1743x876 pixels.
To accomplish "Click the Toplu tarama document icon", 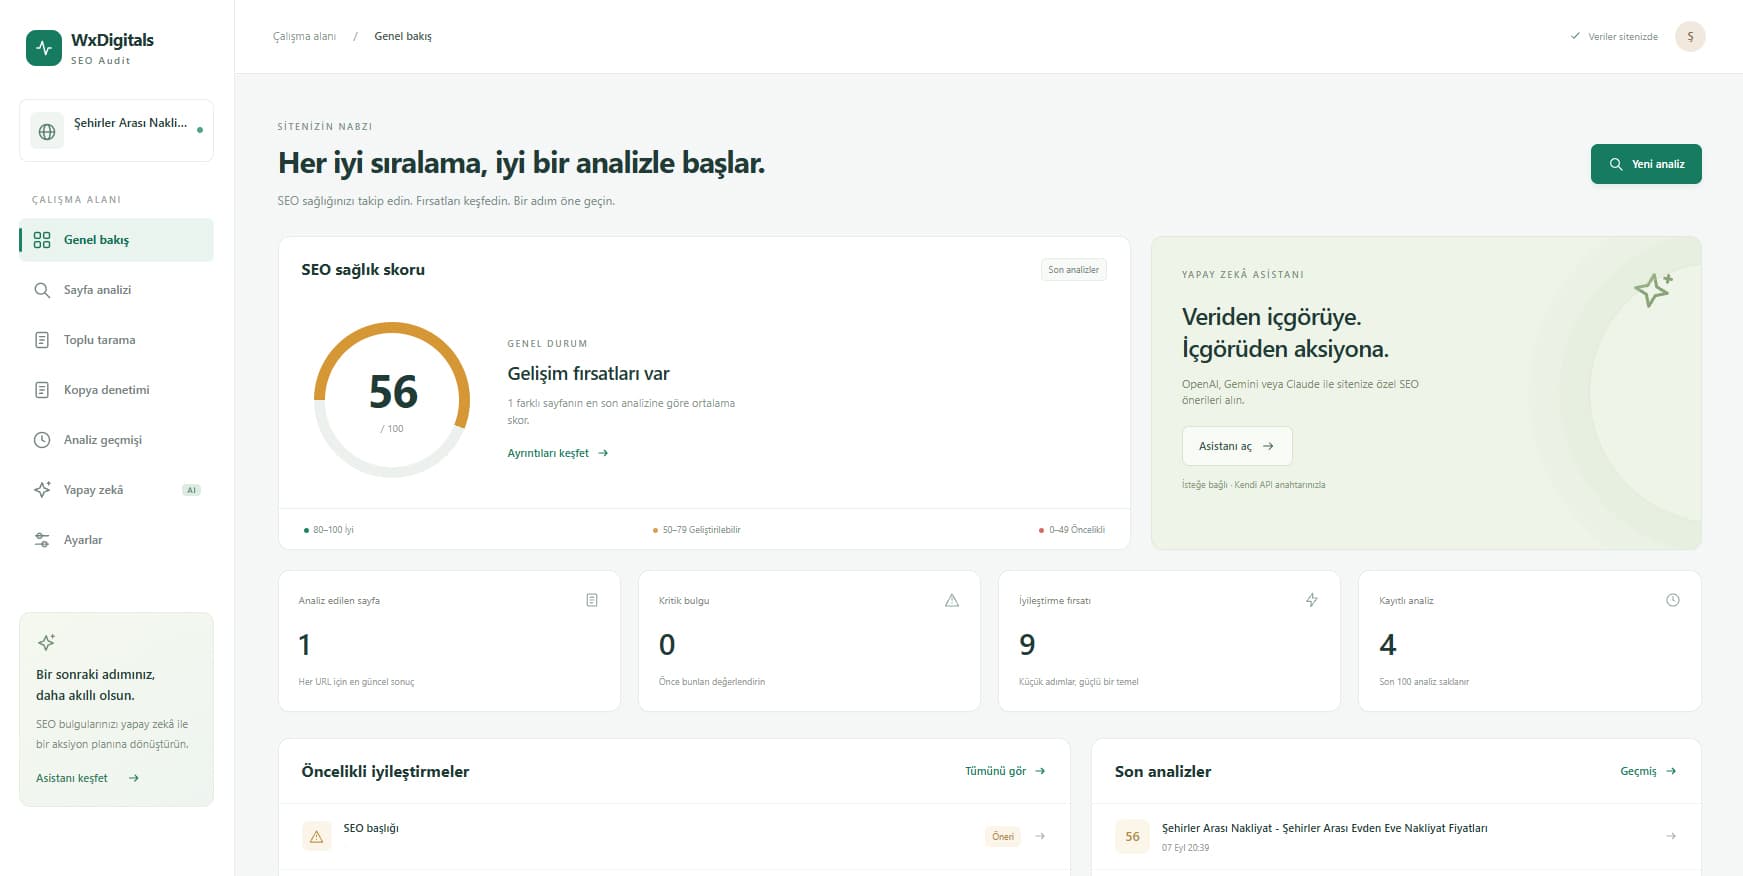I will pyautogui.click(x=42, y=340).
